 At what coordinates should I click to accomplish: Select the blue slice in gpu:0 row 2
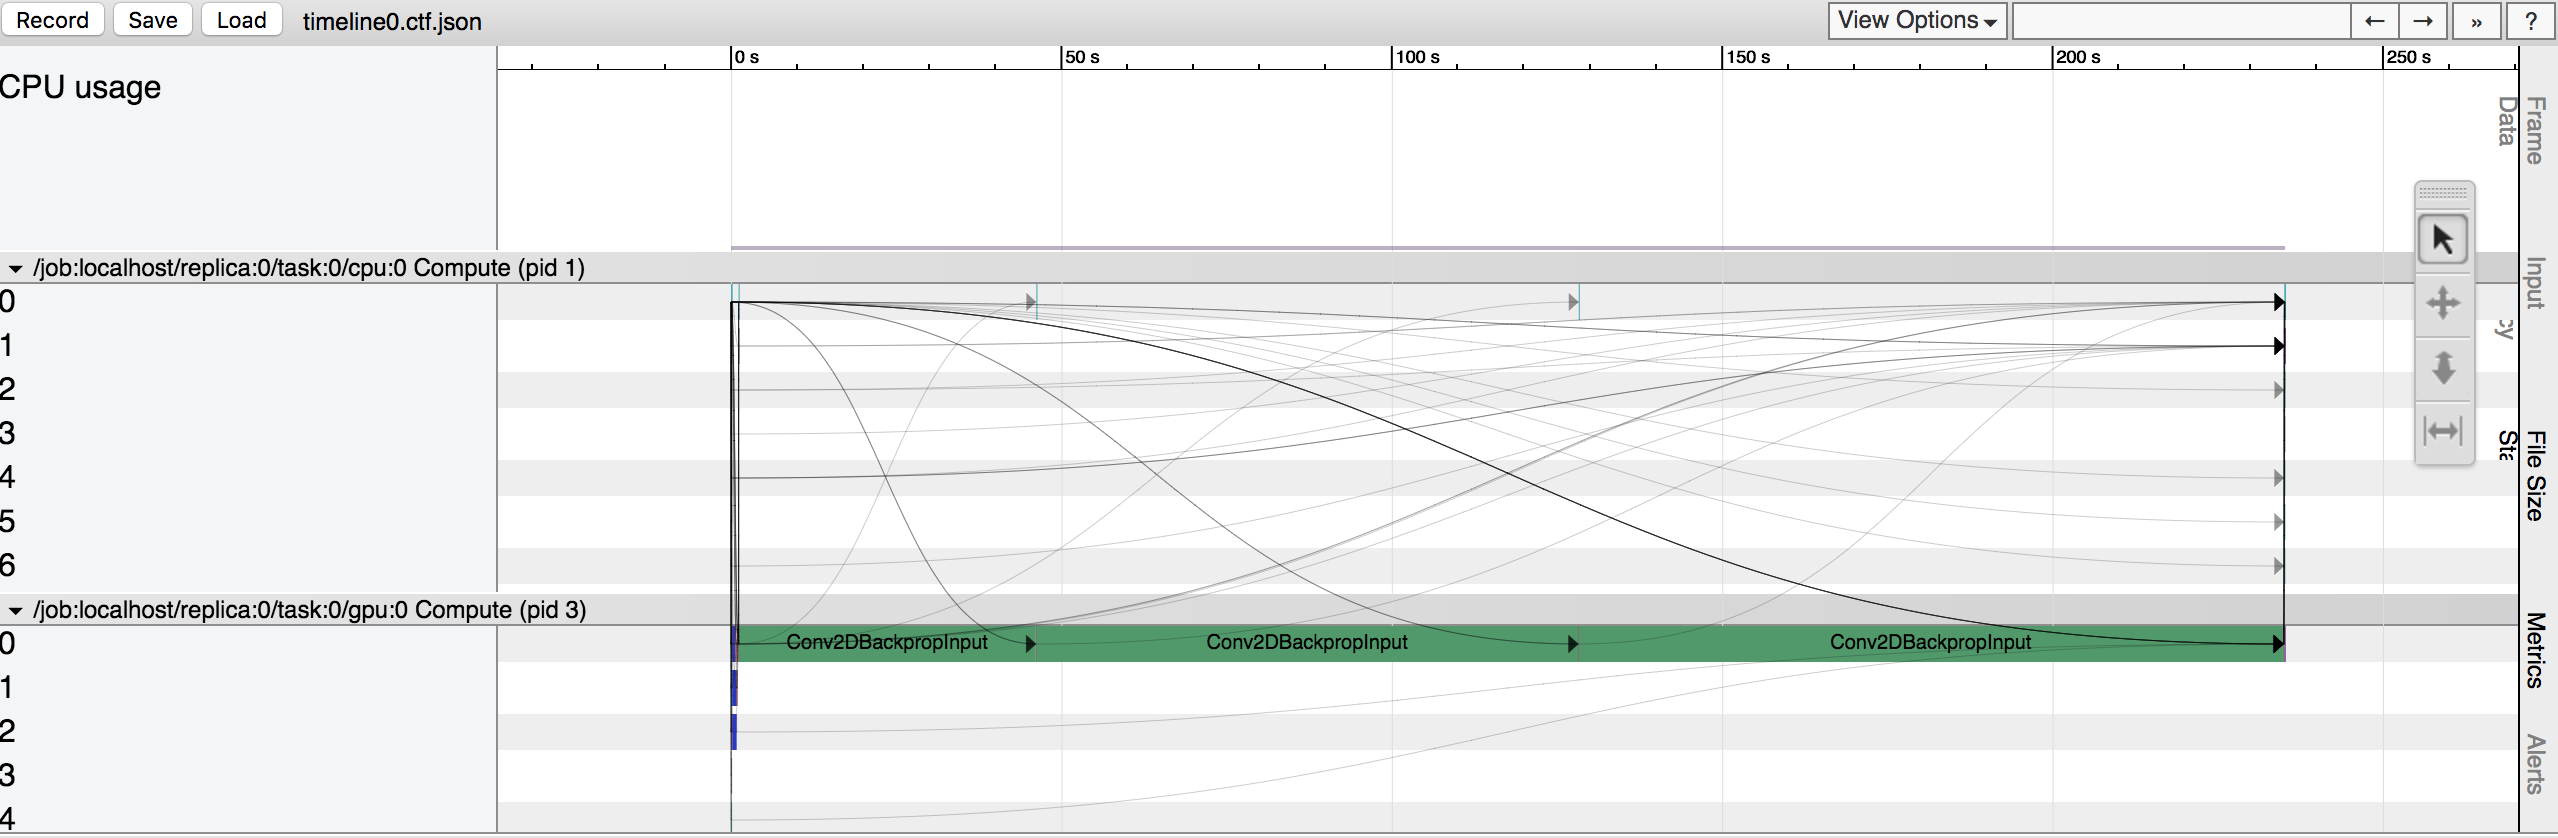coord(734,732)
